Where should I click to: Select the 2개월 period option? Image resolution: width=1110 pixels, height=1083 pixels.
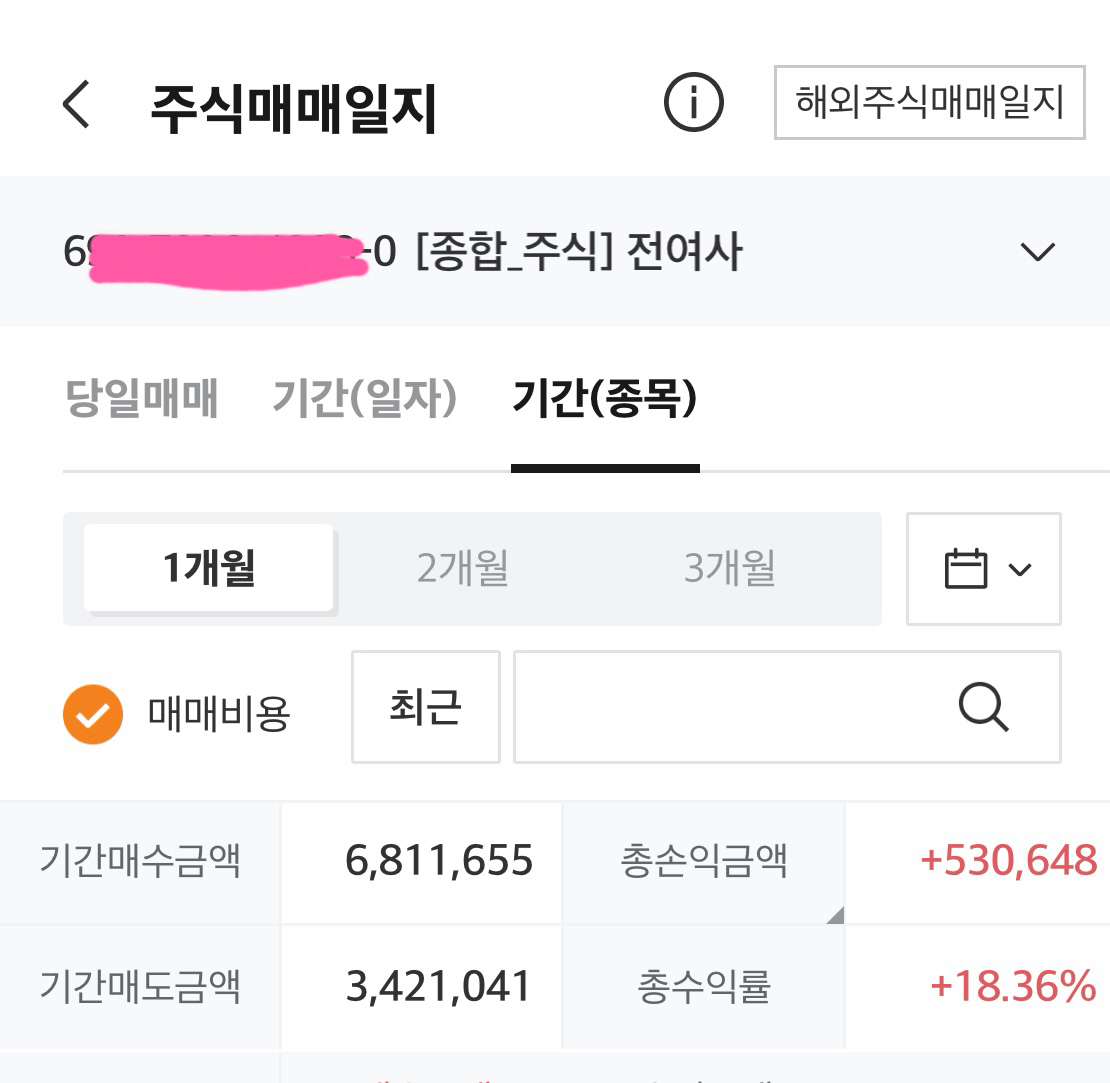coord(463,568)
